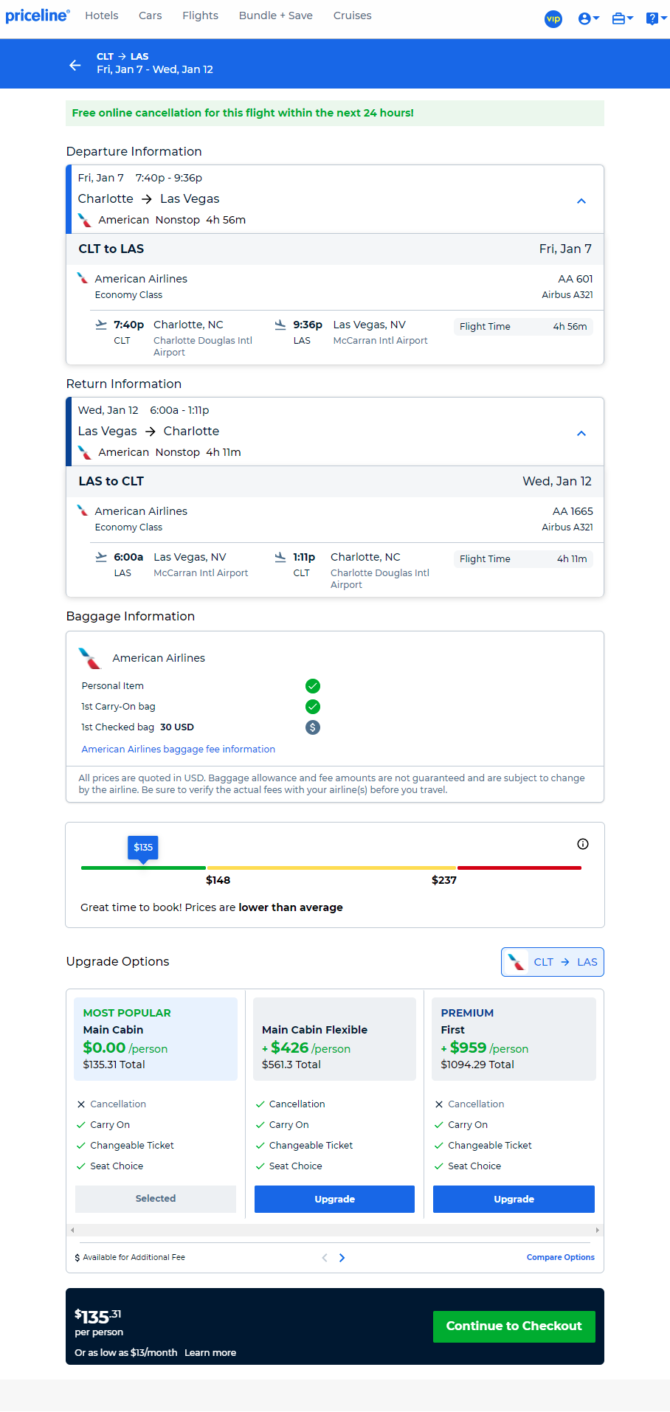
Task: Open the Bundle + Save tab
Action: [x=275, y=16]
